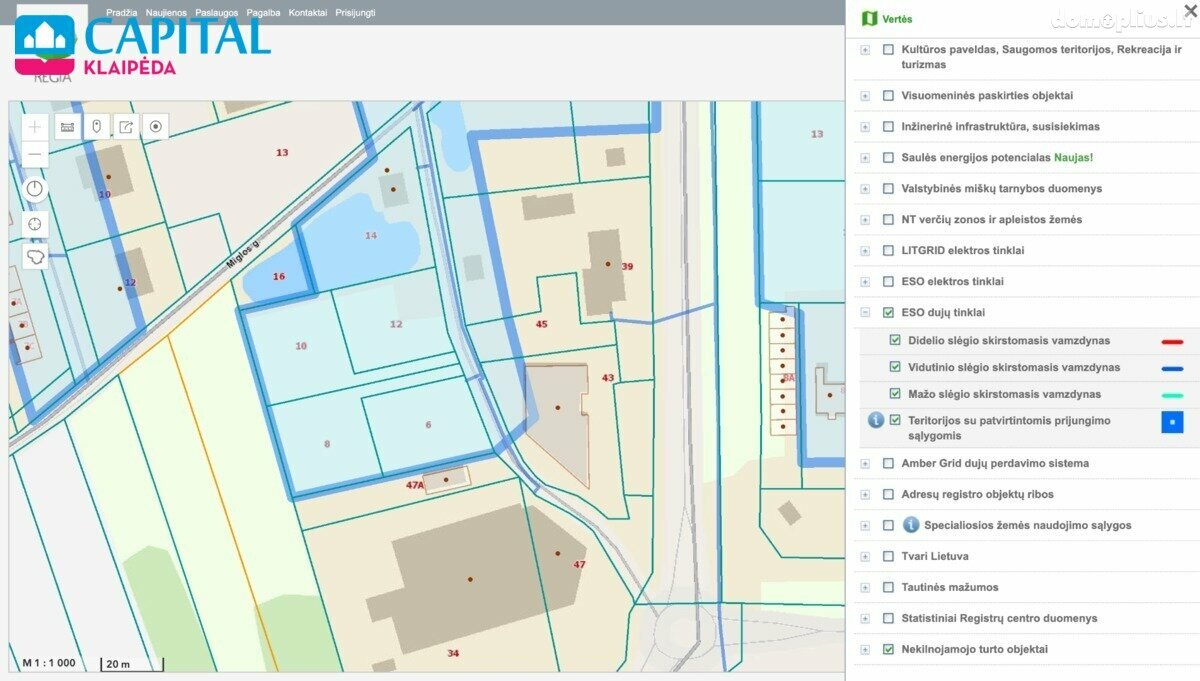Click the Vertės panel heading
Image resolution: width=1200 pixels, height=681 pixels.
click(x=897, y=19)
